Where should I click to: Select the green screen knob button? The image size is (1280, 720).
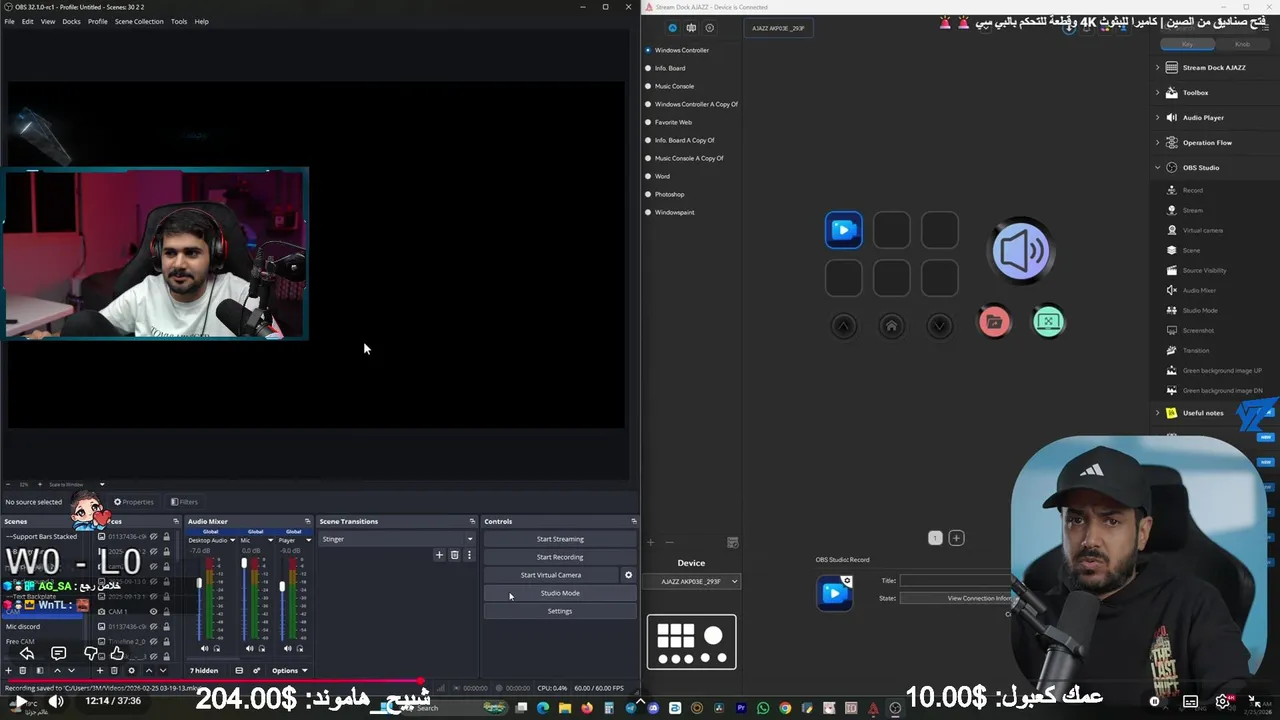(x=1047, y=322)
